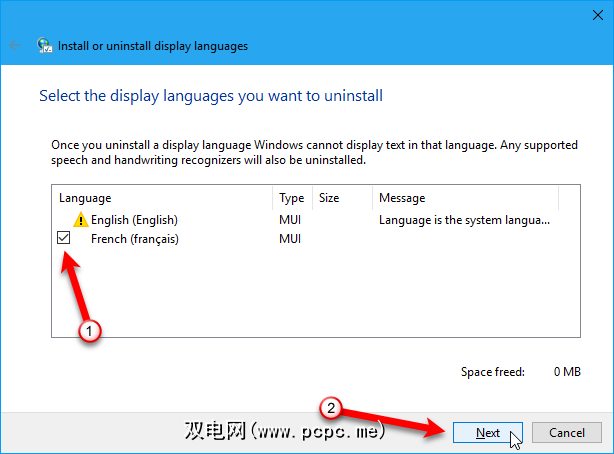Click the MUI type in English row
Image resolution: width=614 pixels, height=454 pixels.
(x=290, y=220)
